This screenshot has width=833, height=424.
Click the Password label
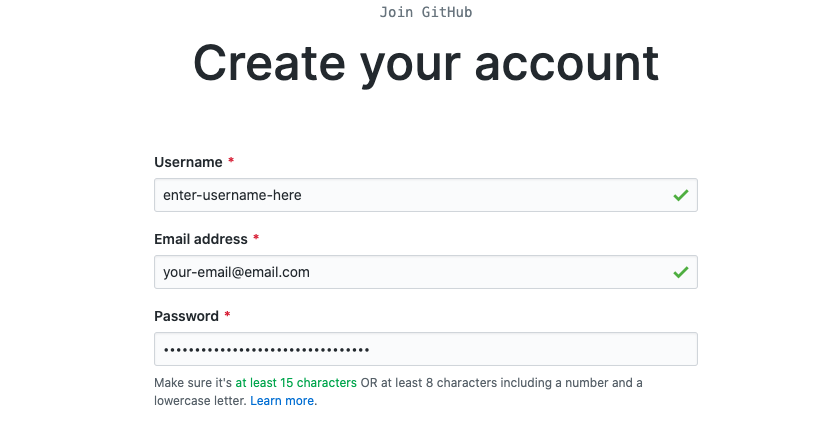pos(186,316)
